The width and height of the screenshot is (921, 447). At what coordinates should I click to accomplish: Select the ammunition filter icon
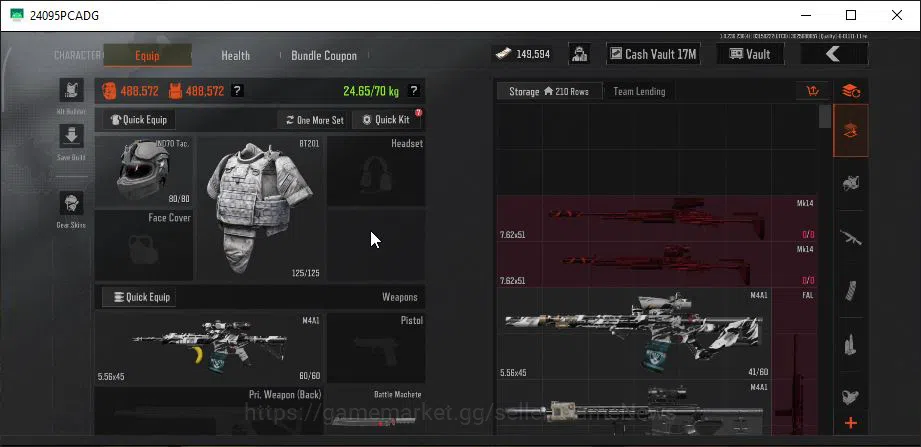tap(851, 344)
